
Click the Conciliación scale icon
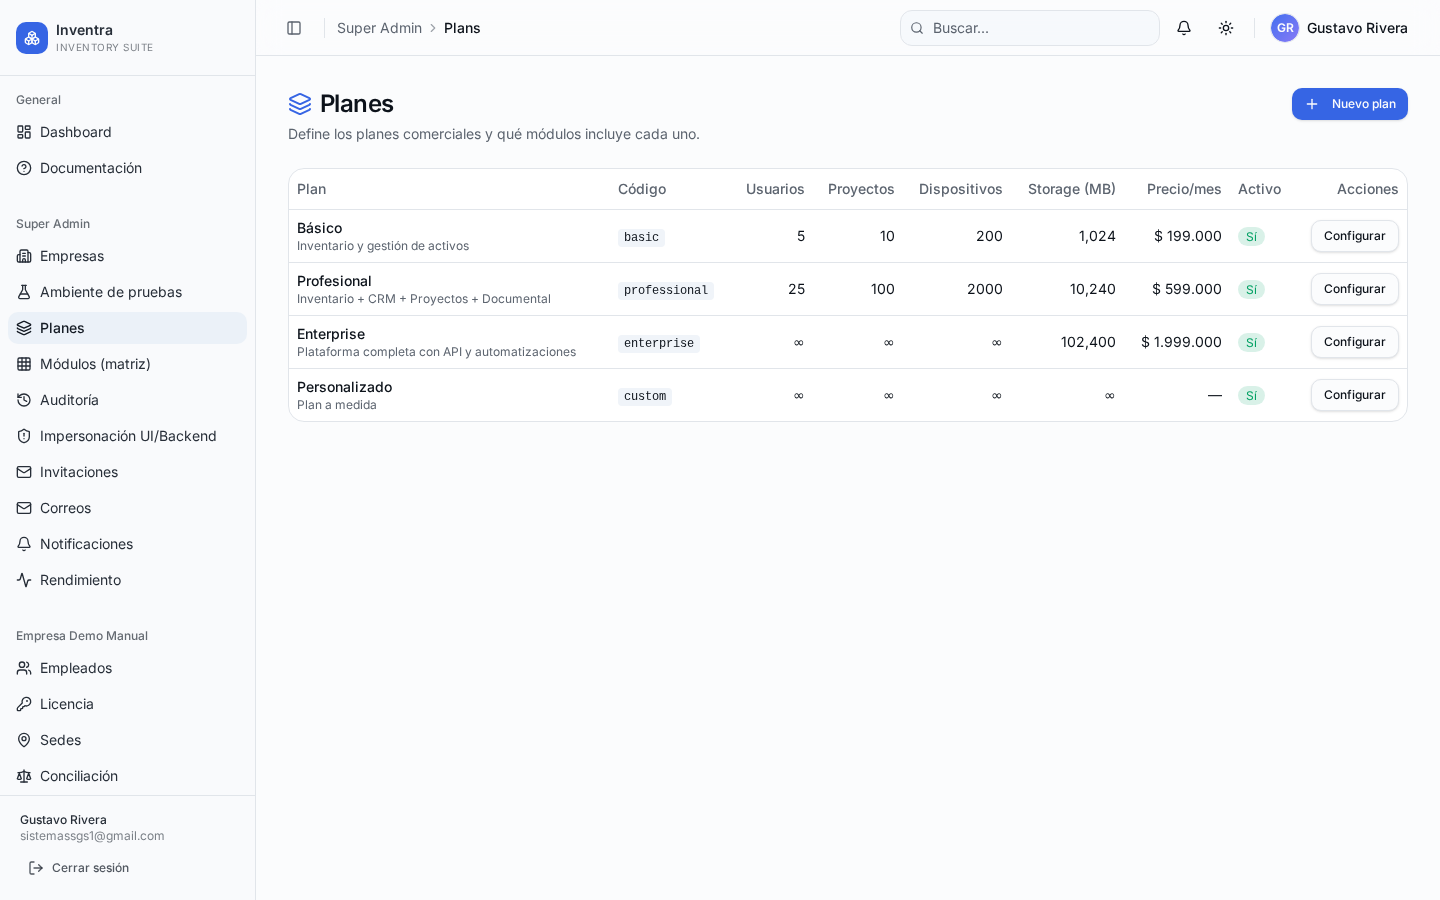coord(24,776)
